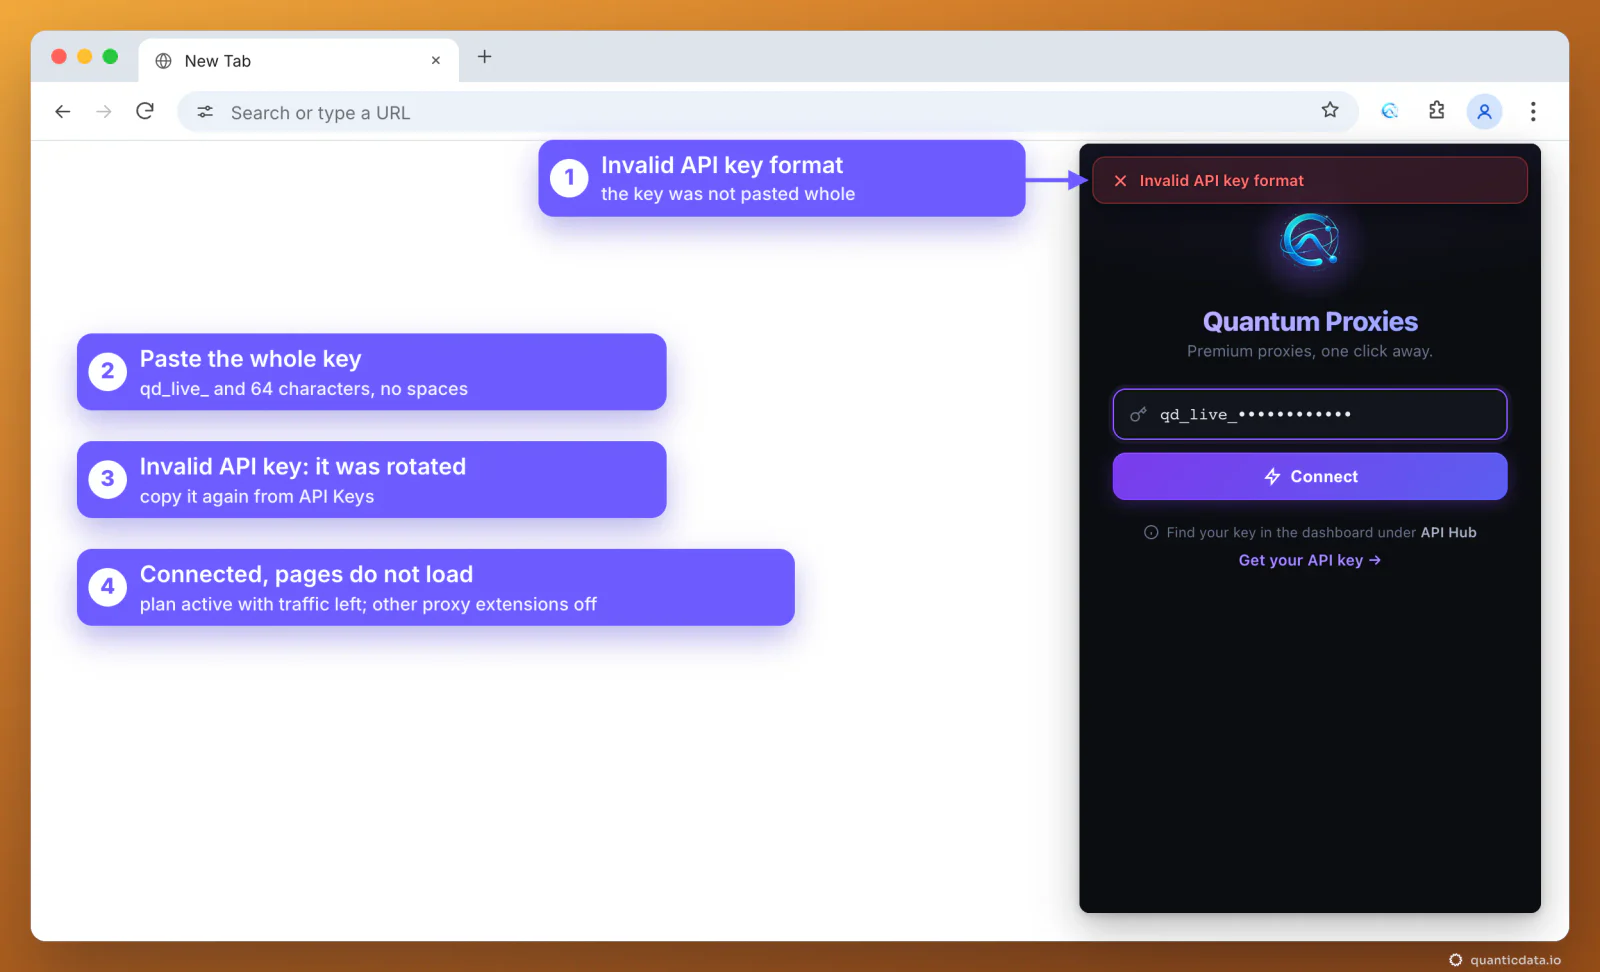This screenshot has height=972, width=1600.
Task: Click the 'API Hub' text in the hint
Action: 1448,533
